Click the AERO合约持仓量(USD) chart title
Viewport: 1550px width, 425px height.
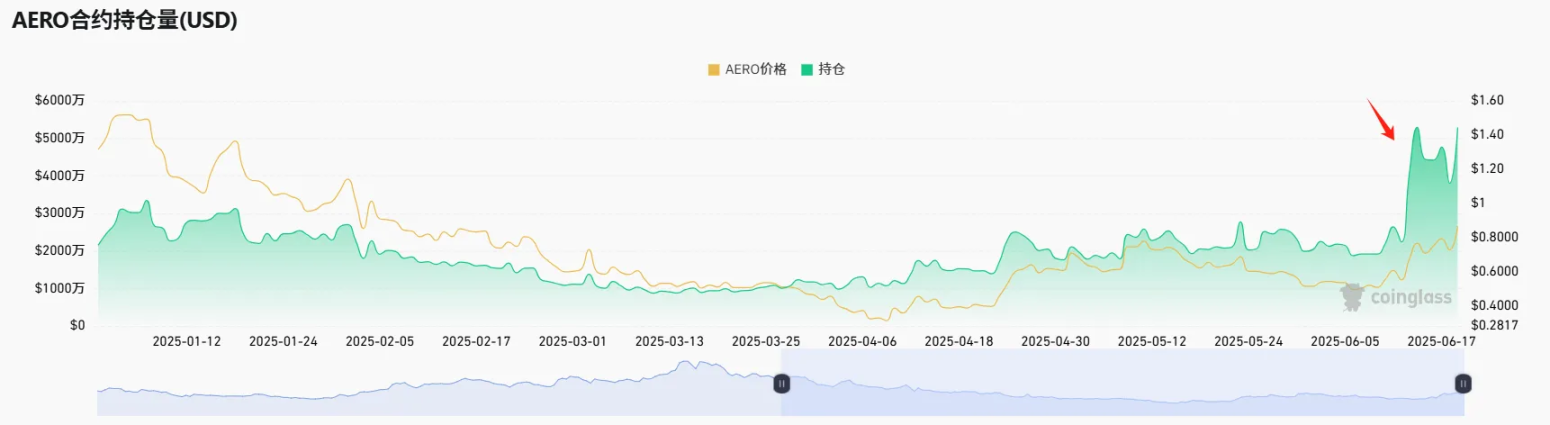coord(124,21)
